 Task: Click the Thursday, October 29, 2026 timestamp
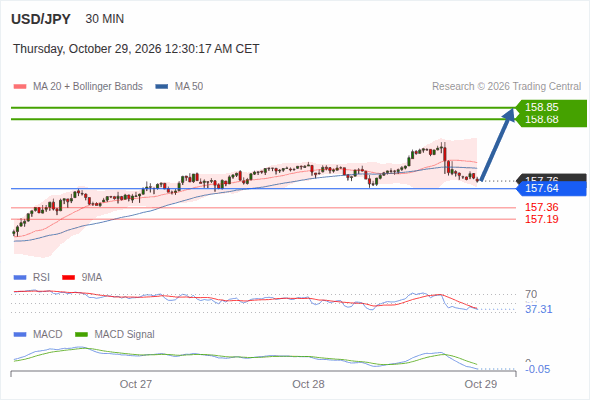pyautogui.click(x=136, y=49)
